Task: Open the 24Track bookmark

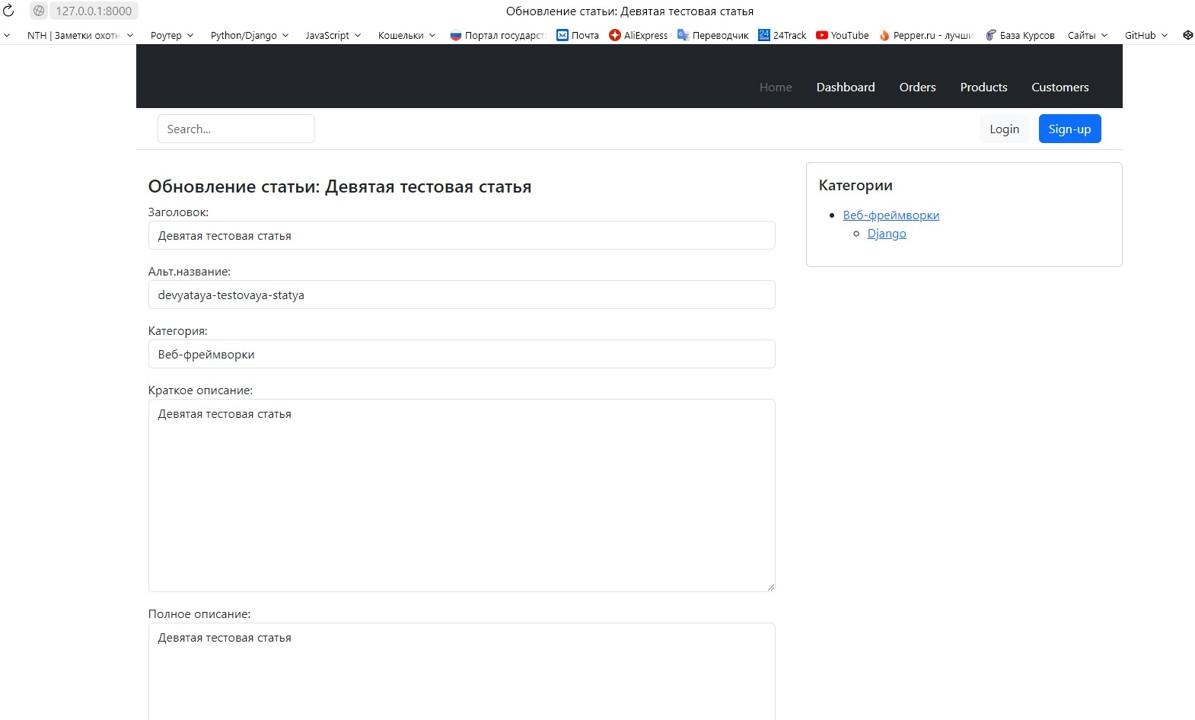Action: [x=782, y=35]
